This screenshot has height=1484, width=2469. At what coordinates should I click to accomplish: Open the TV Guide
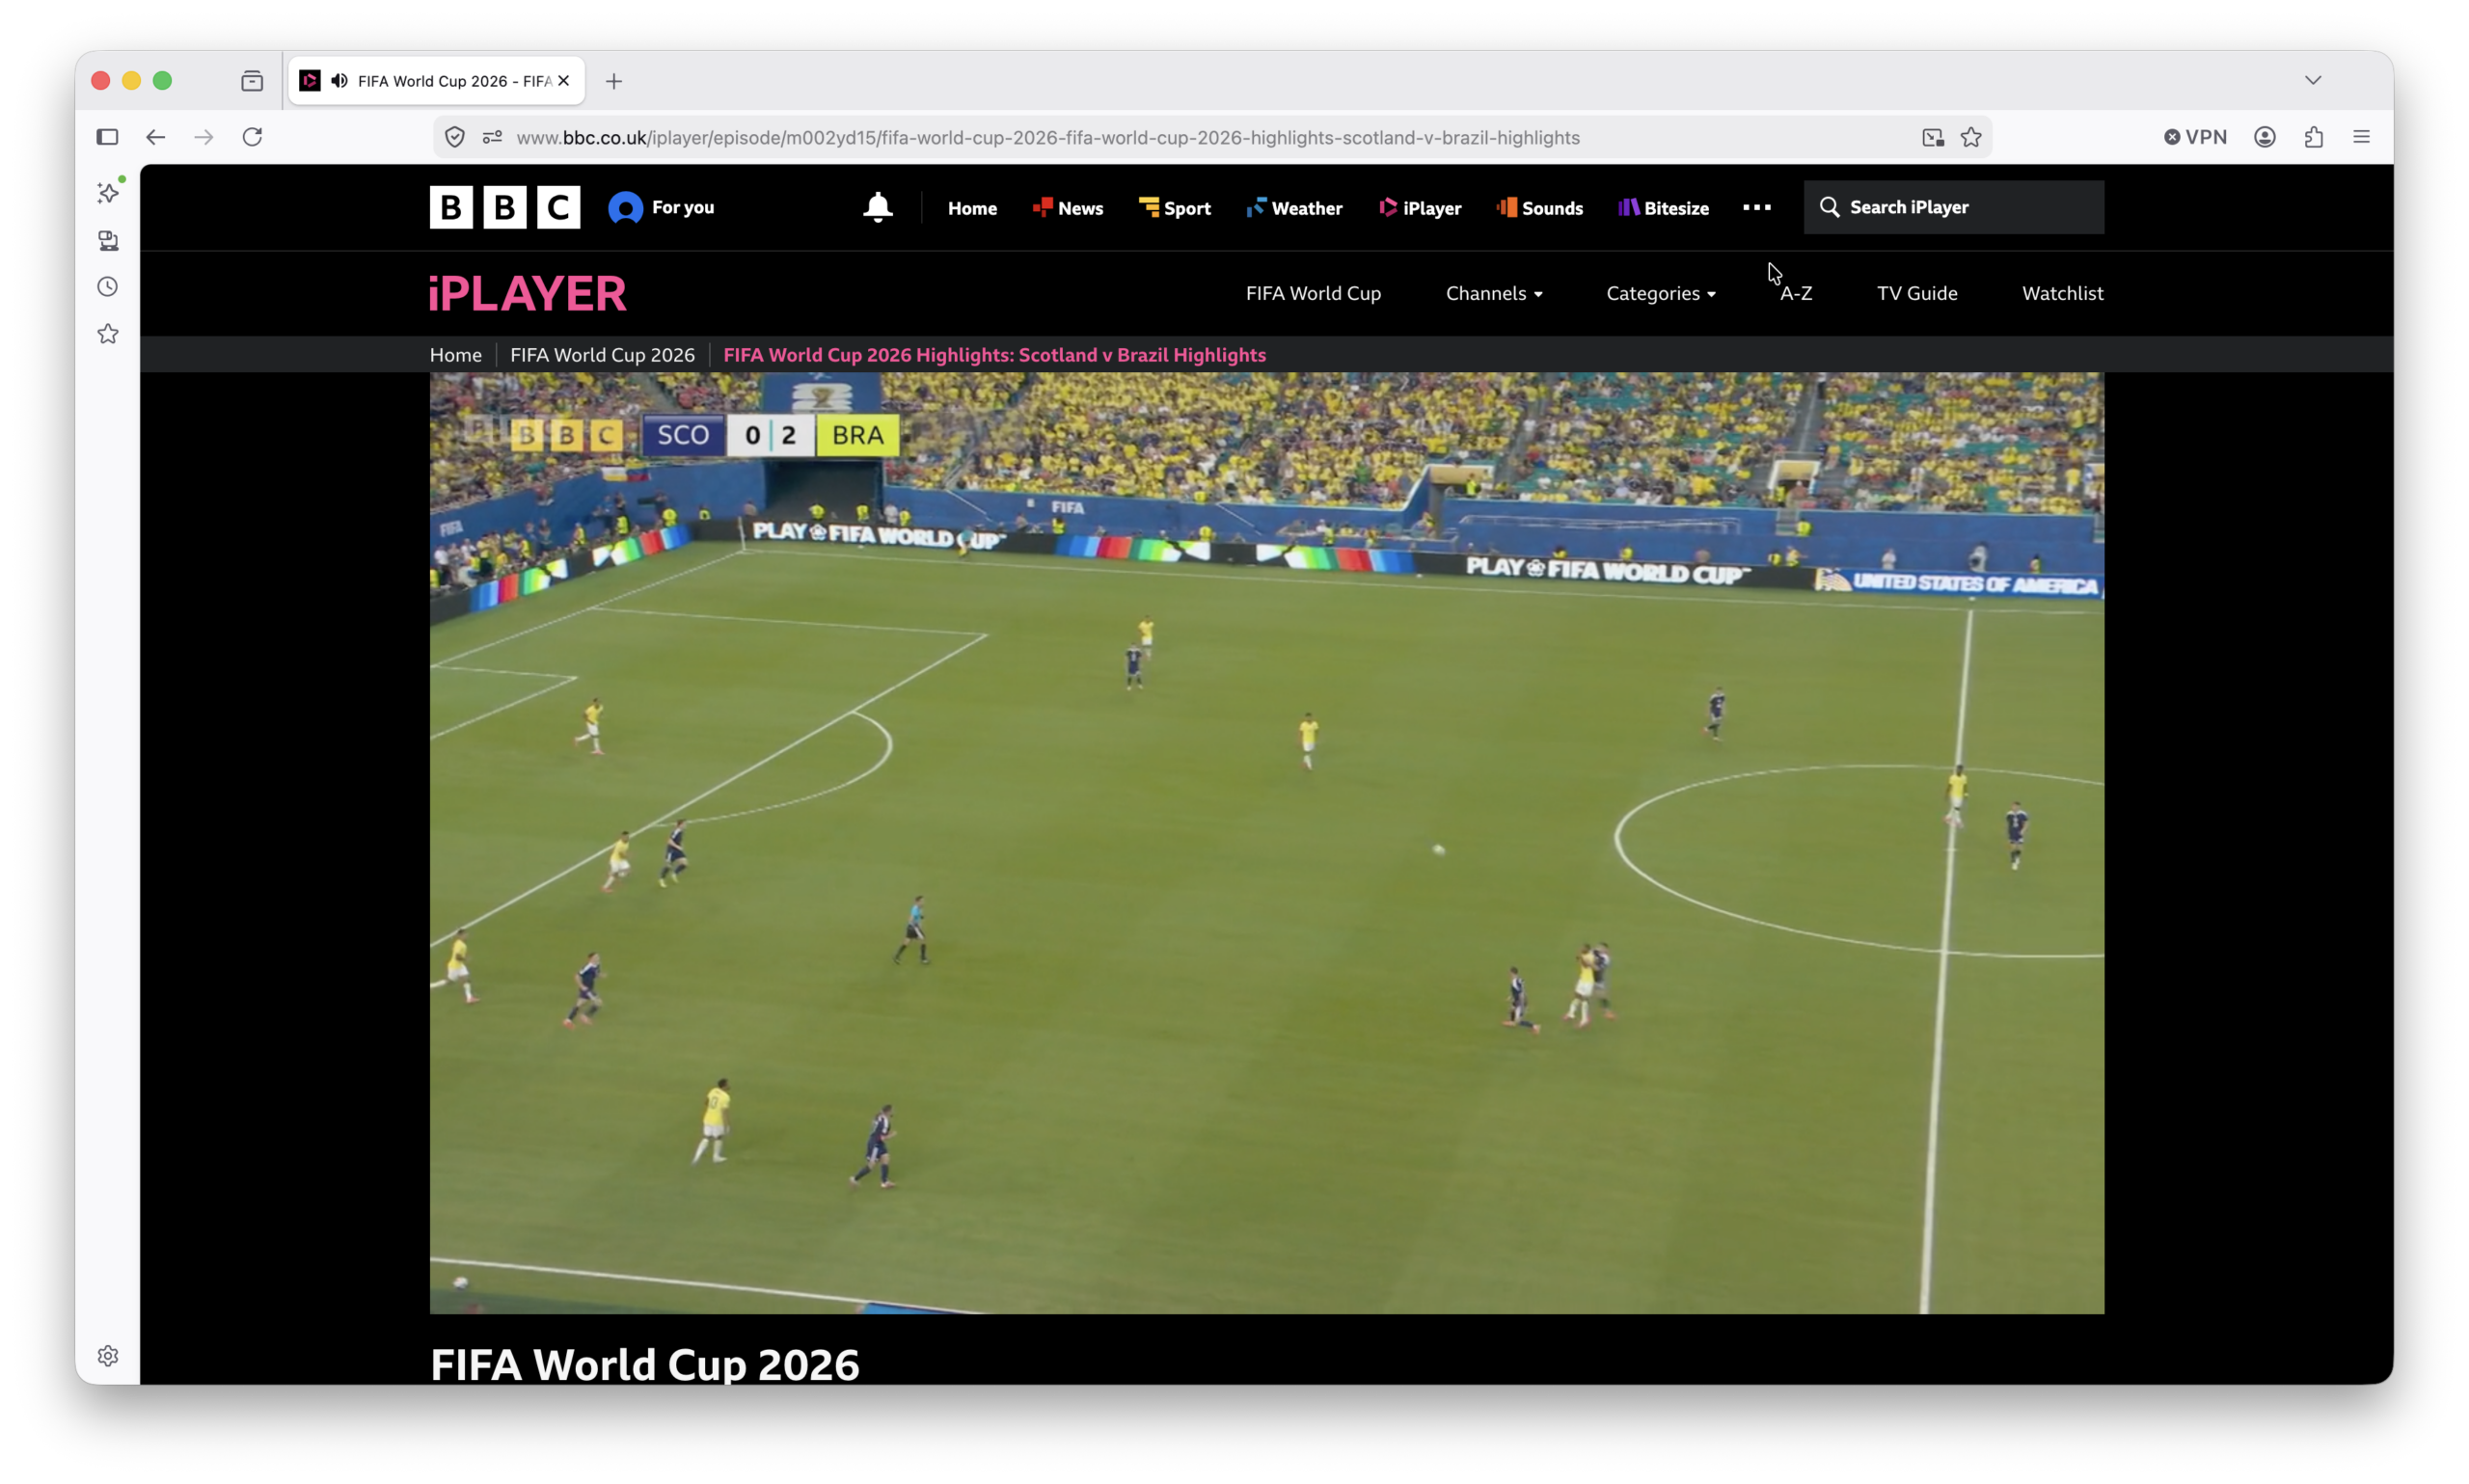[x=1917, y=293]
